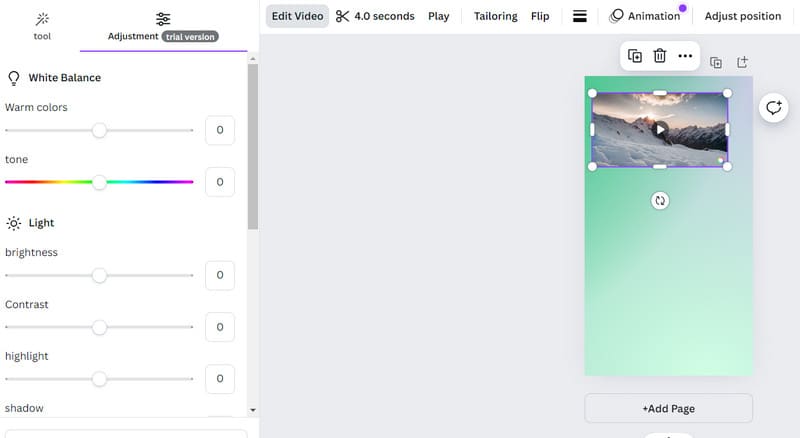
Task: Open Adjust position panel
Action: coord(742,16)
